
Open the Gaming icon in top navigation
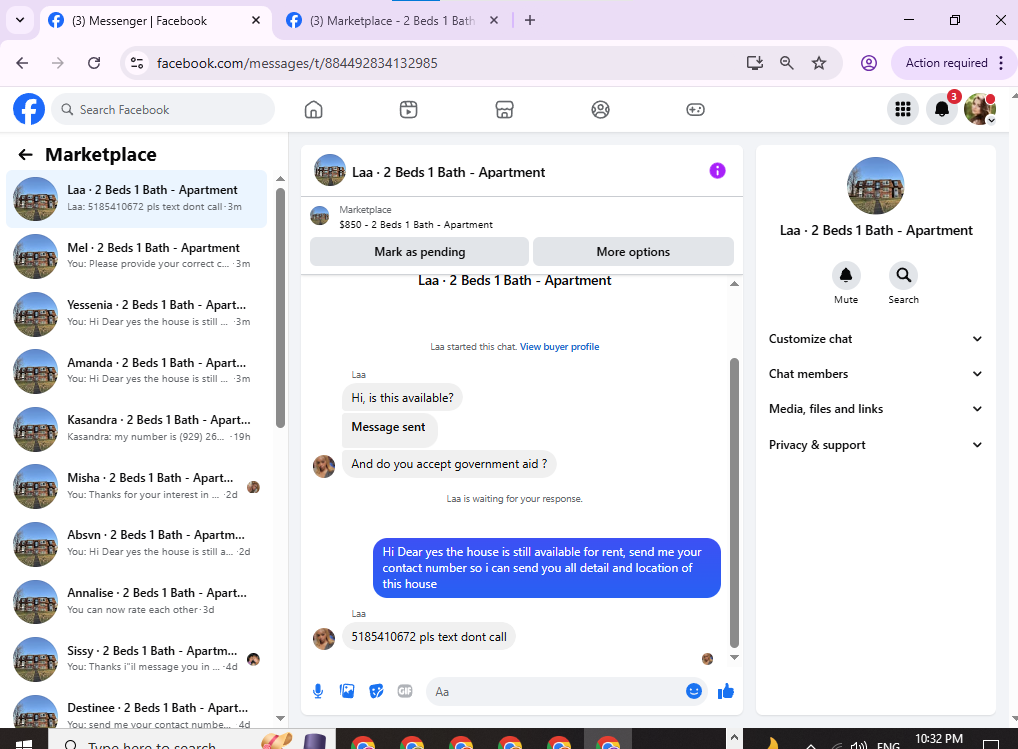point(695,110)
